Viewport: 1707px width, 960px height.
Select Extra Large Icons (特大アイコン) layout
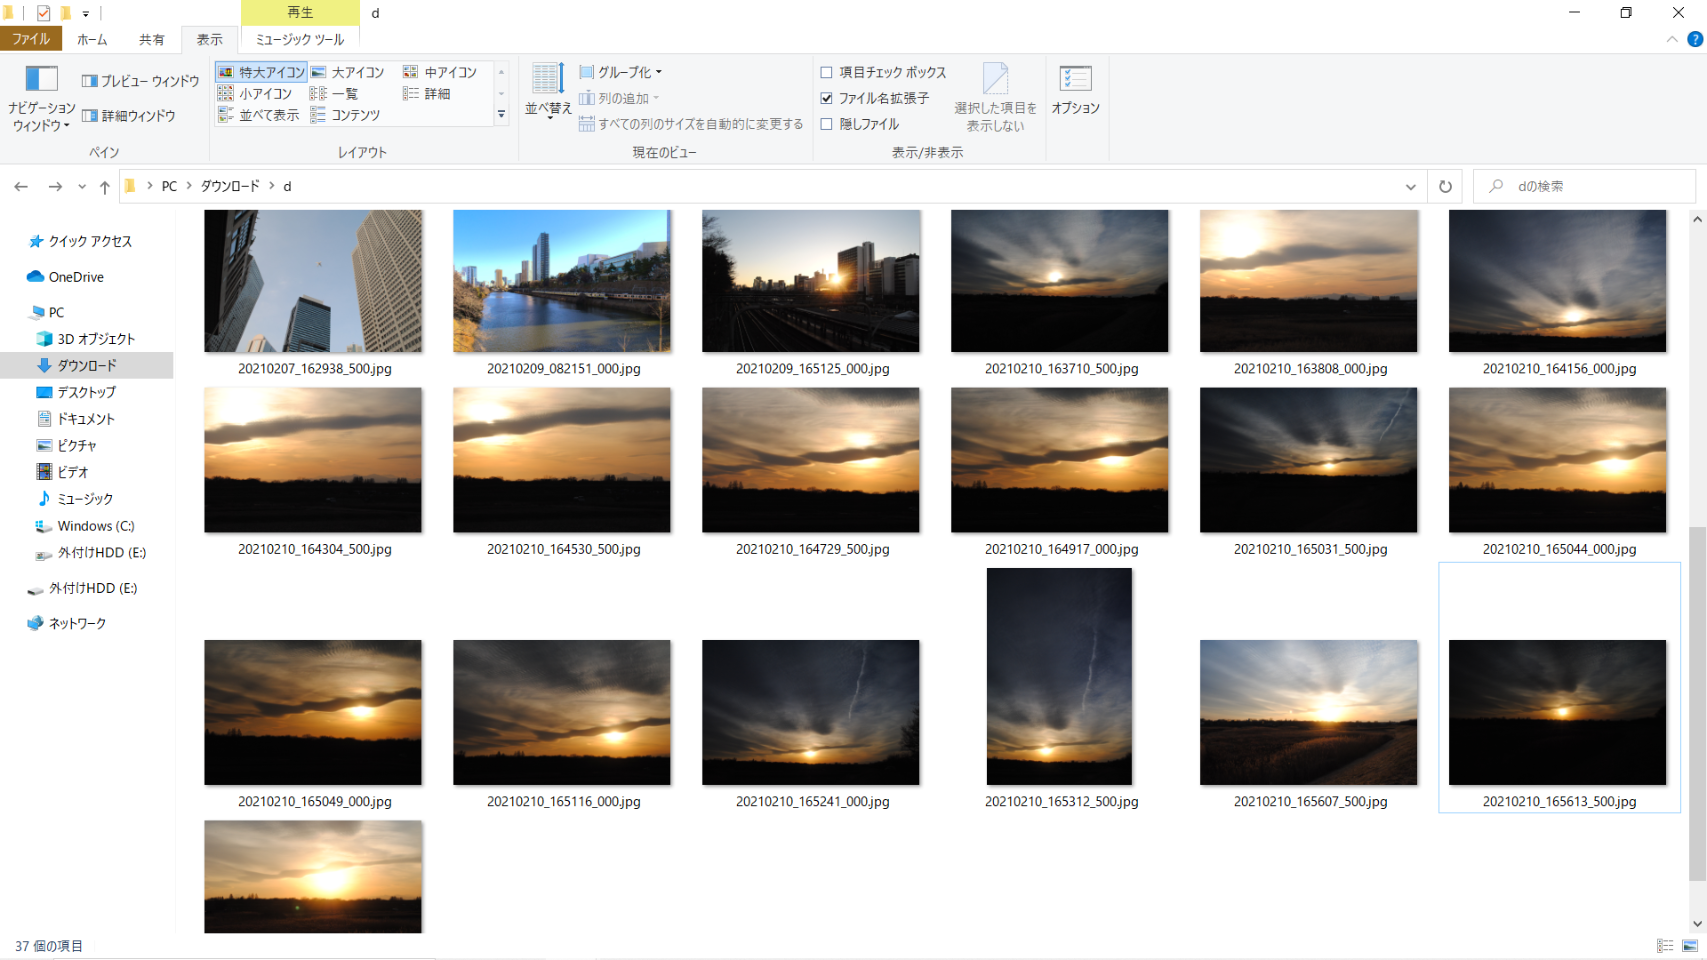(x=261, y=72)
